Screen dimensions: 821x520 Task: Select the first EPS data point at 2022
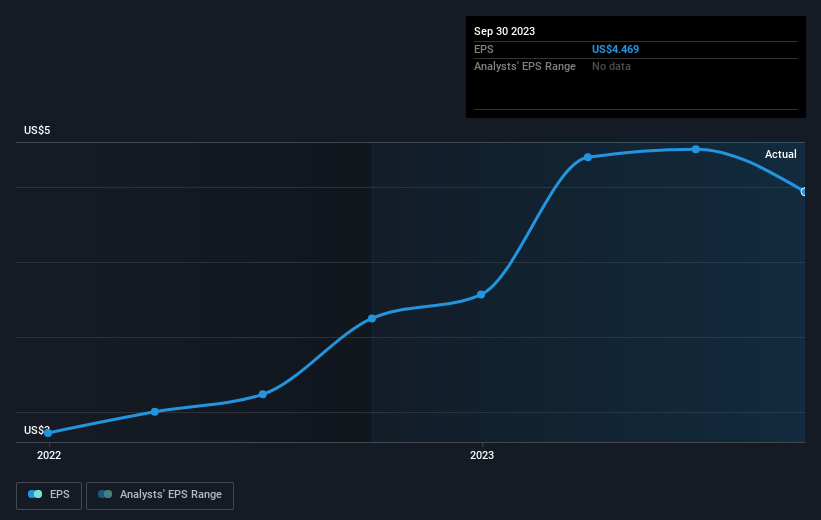pyautogui.click(x=48, y=433)
